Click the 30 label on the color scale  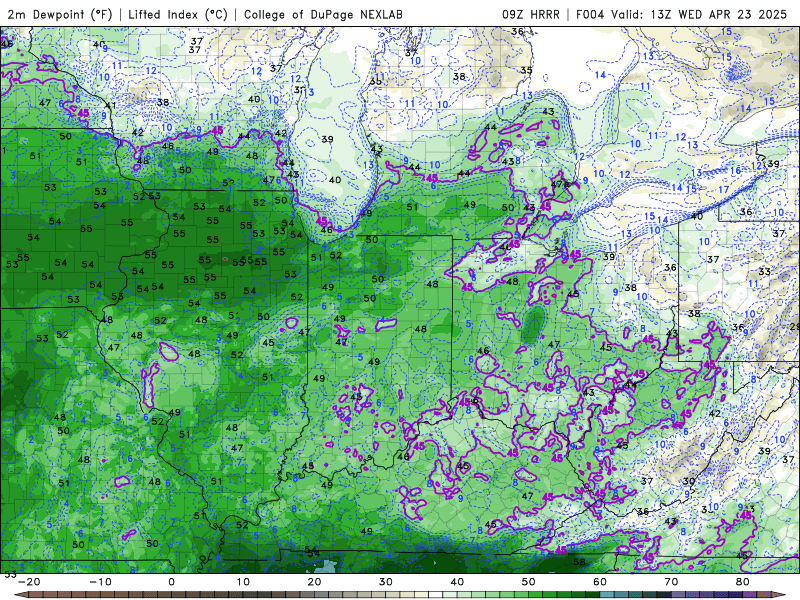386,582
